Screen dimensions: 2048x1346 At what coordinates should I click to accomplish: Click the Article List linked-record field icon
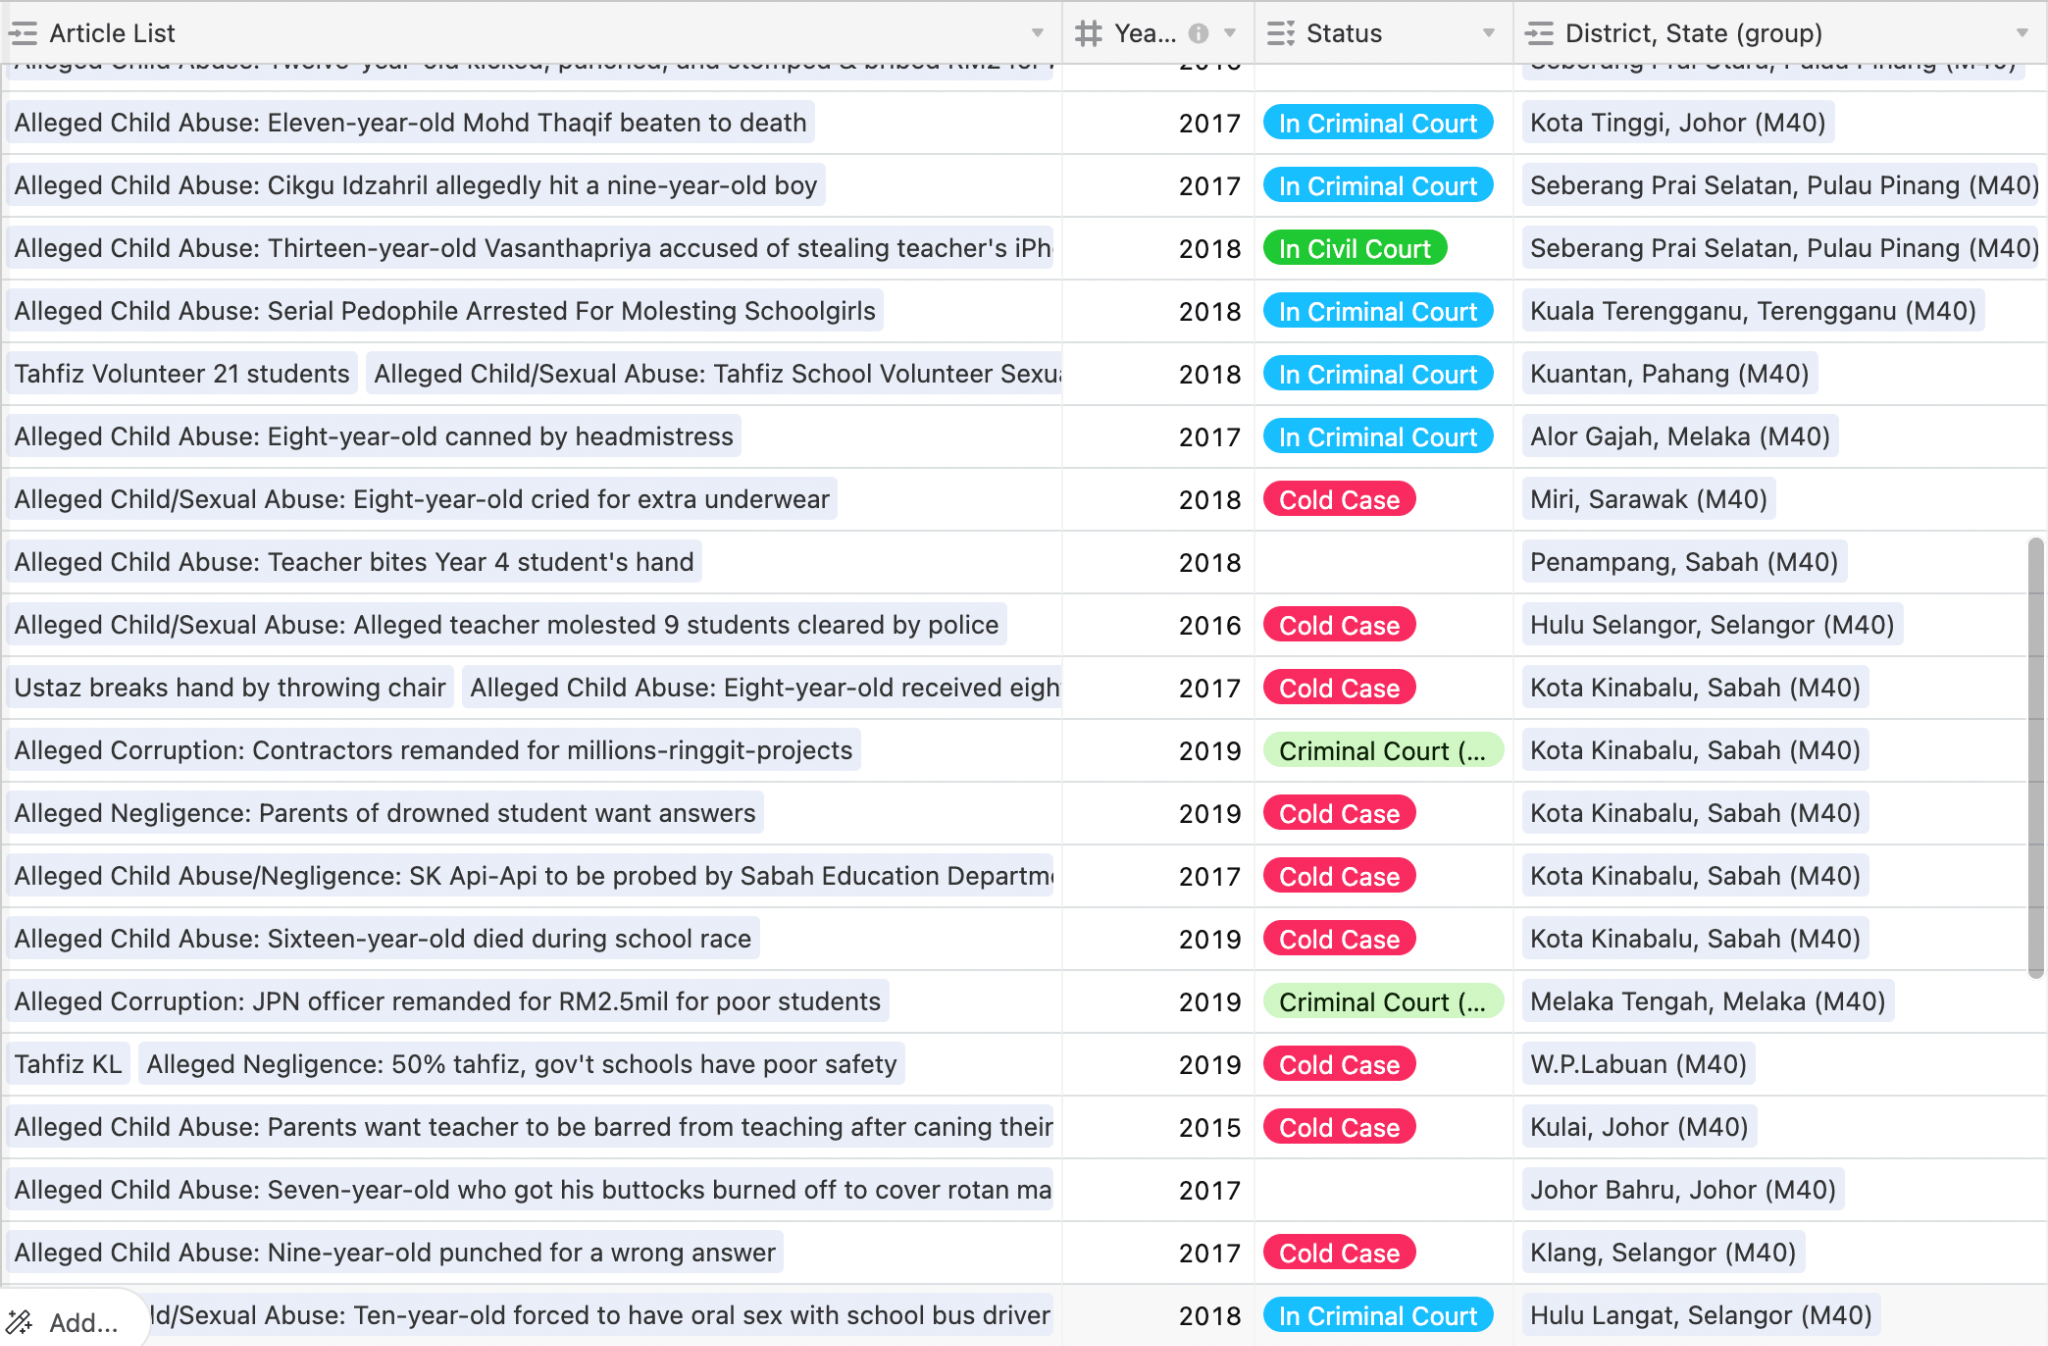click(x=23, y=34)
